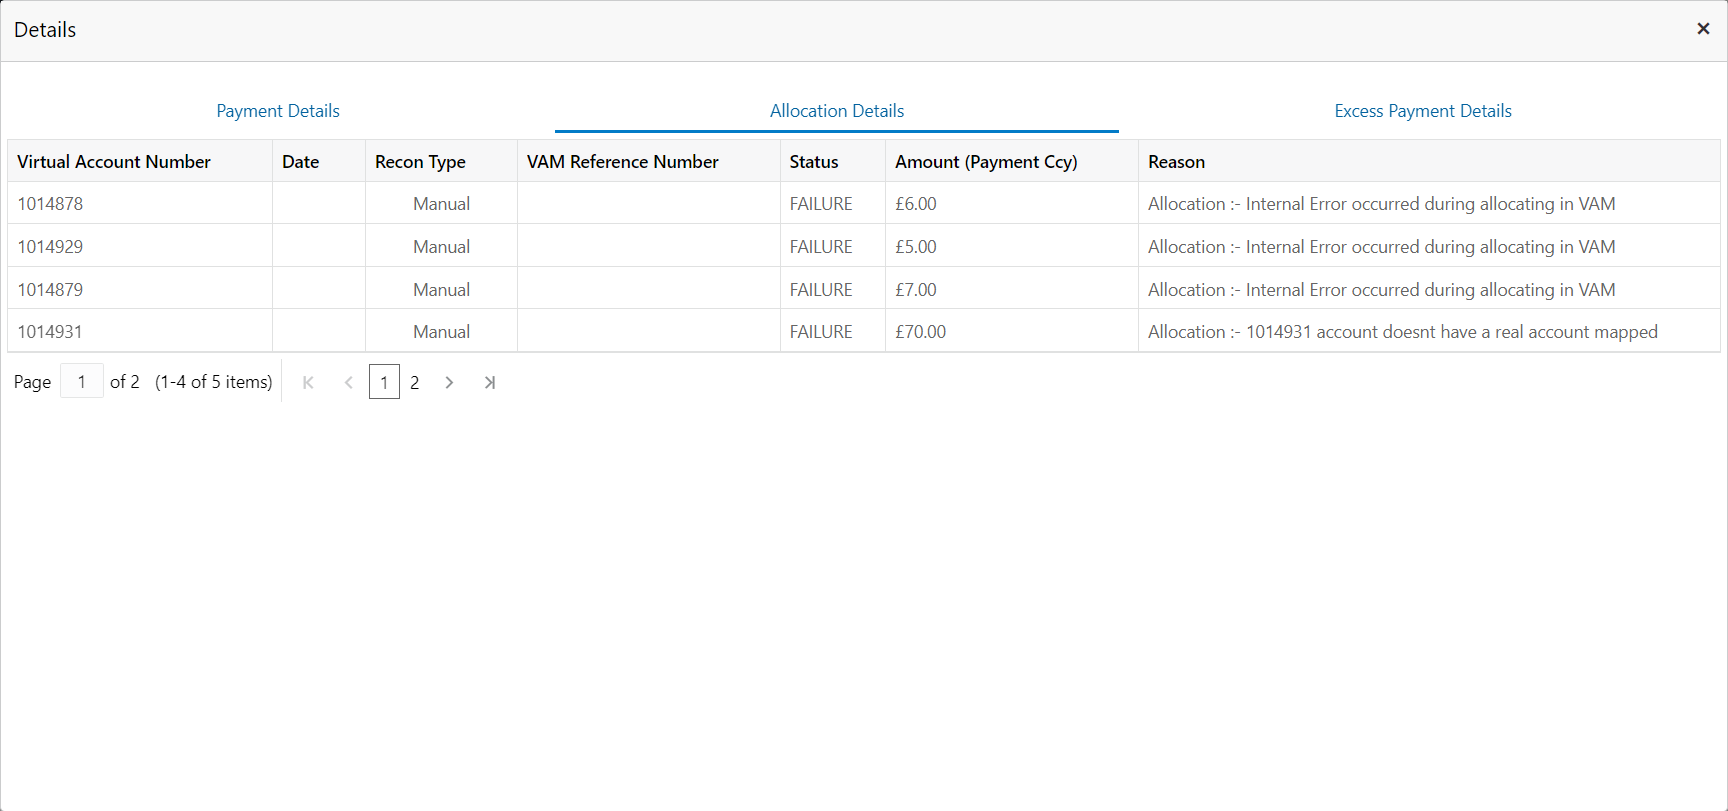This screenshot has width=1728, height=811.
Task: Click FAILURE status for account 1014879
Action: tap(821, 289)
